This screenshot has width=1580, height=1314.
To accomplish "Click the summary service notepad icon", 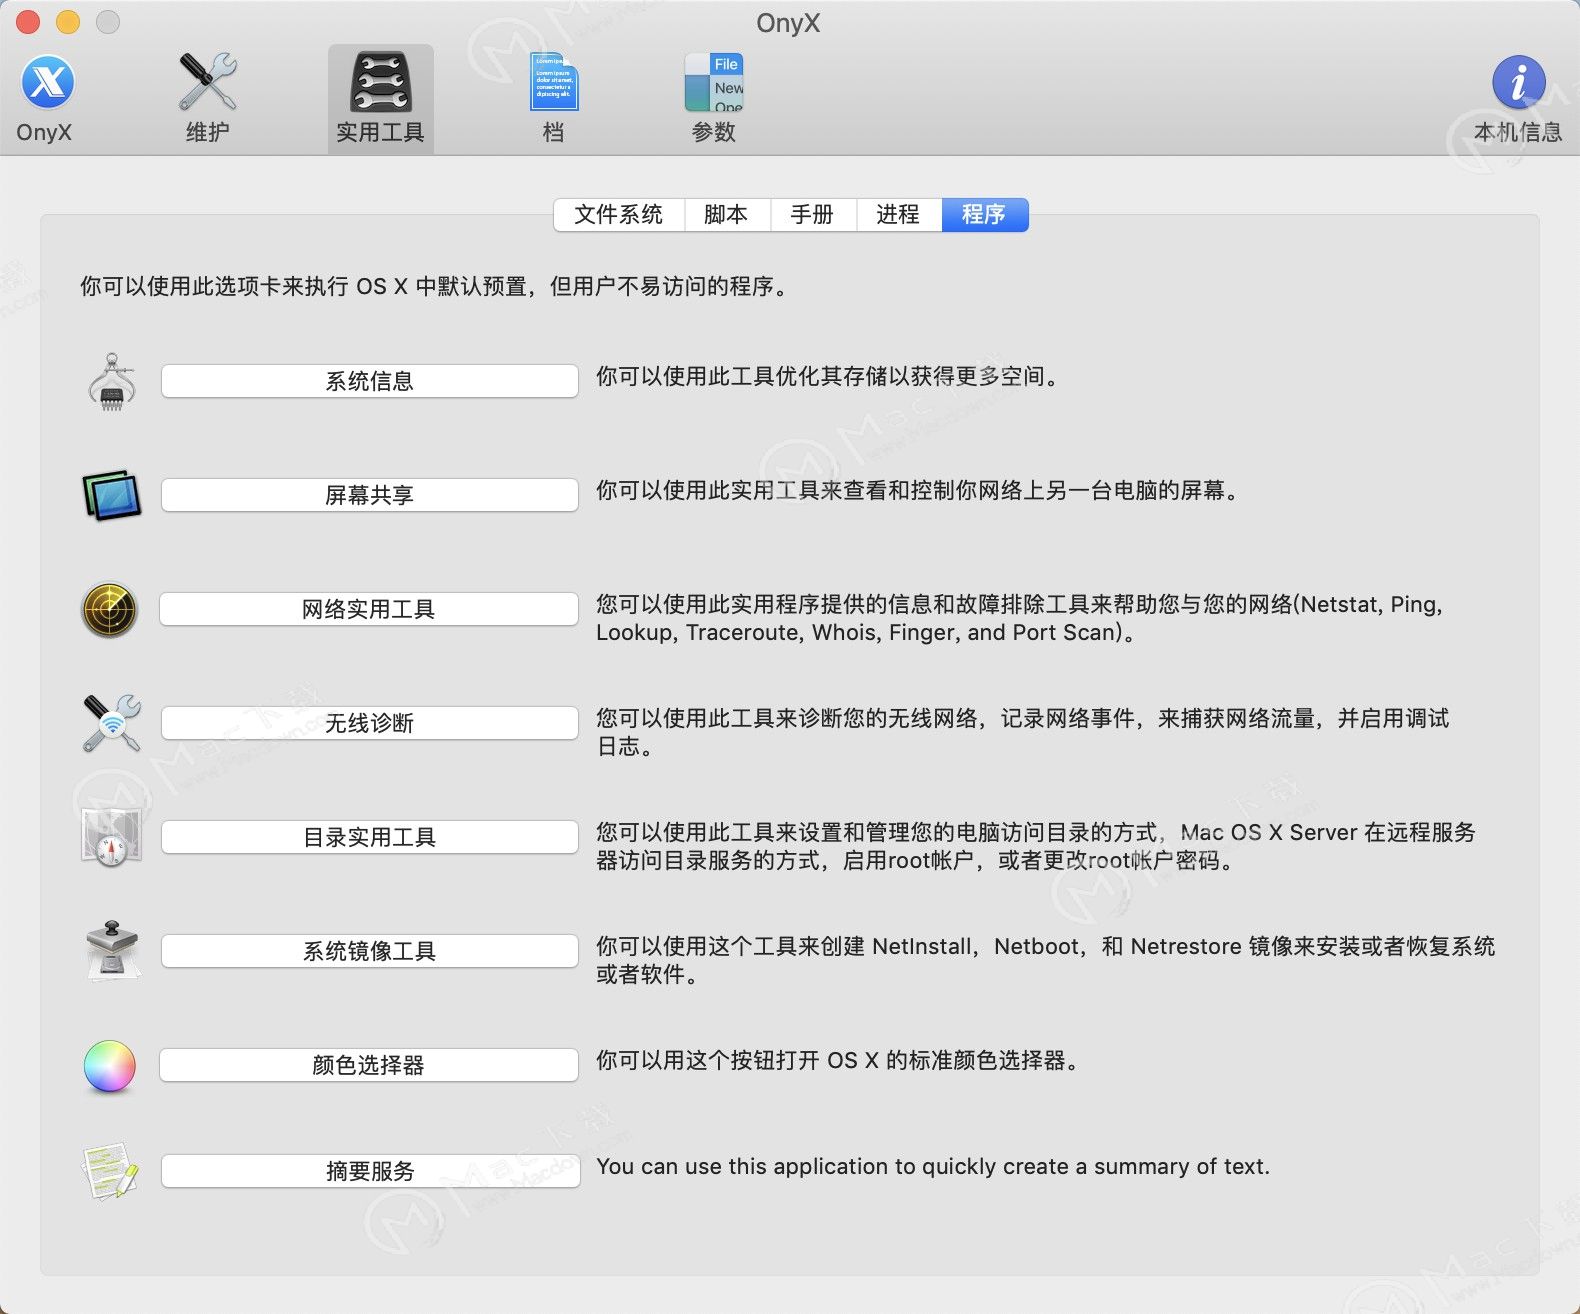I will [x=109, y=1171].
